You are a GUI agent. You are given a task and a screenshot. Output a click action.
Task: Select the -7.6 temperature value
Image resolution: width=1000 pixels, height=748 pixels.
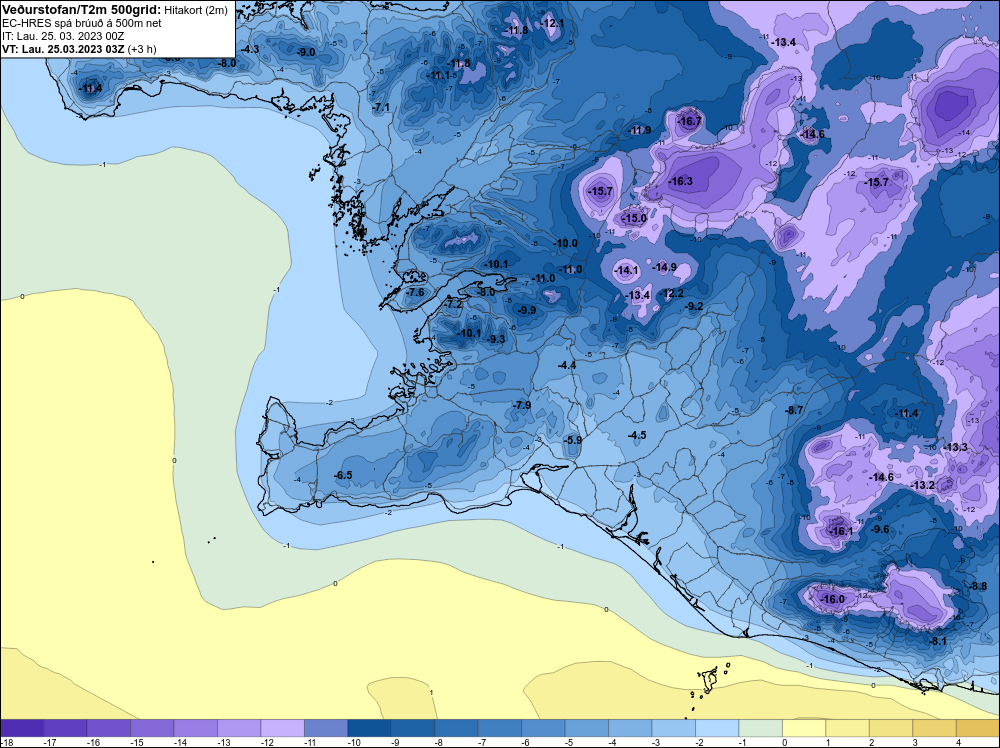(415, 292)
